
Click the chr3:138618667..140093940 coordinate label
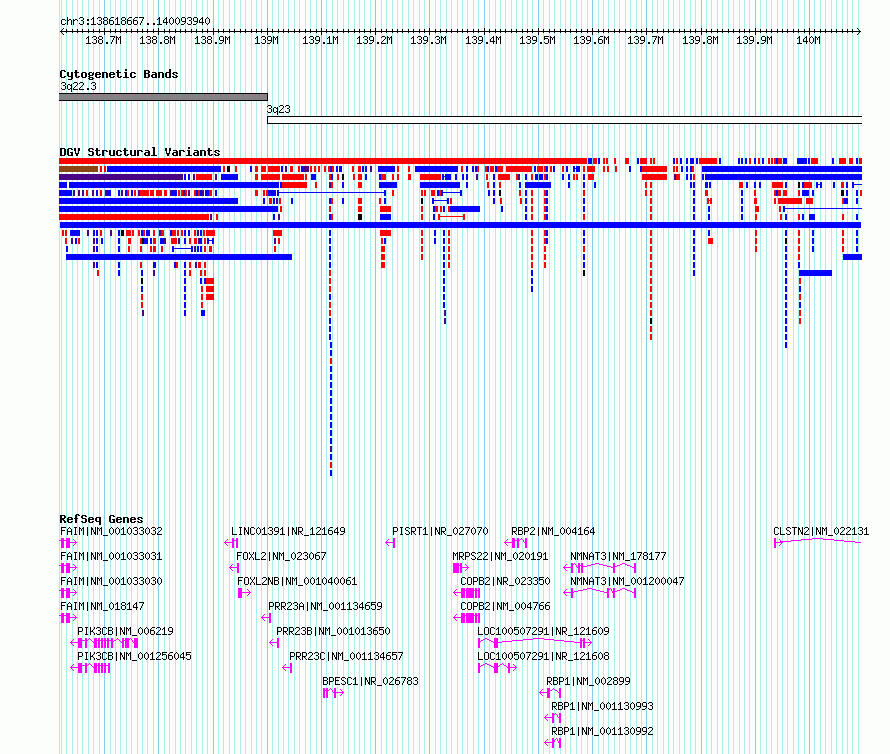[135, 21]
